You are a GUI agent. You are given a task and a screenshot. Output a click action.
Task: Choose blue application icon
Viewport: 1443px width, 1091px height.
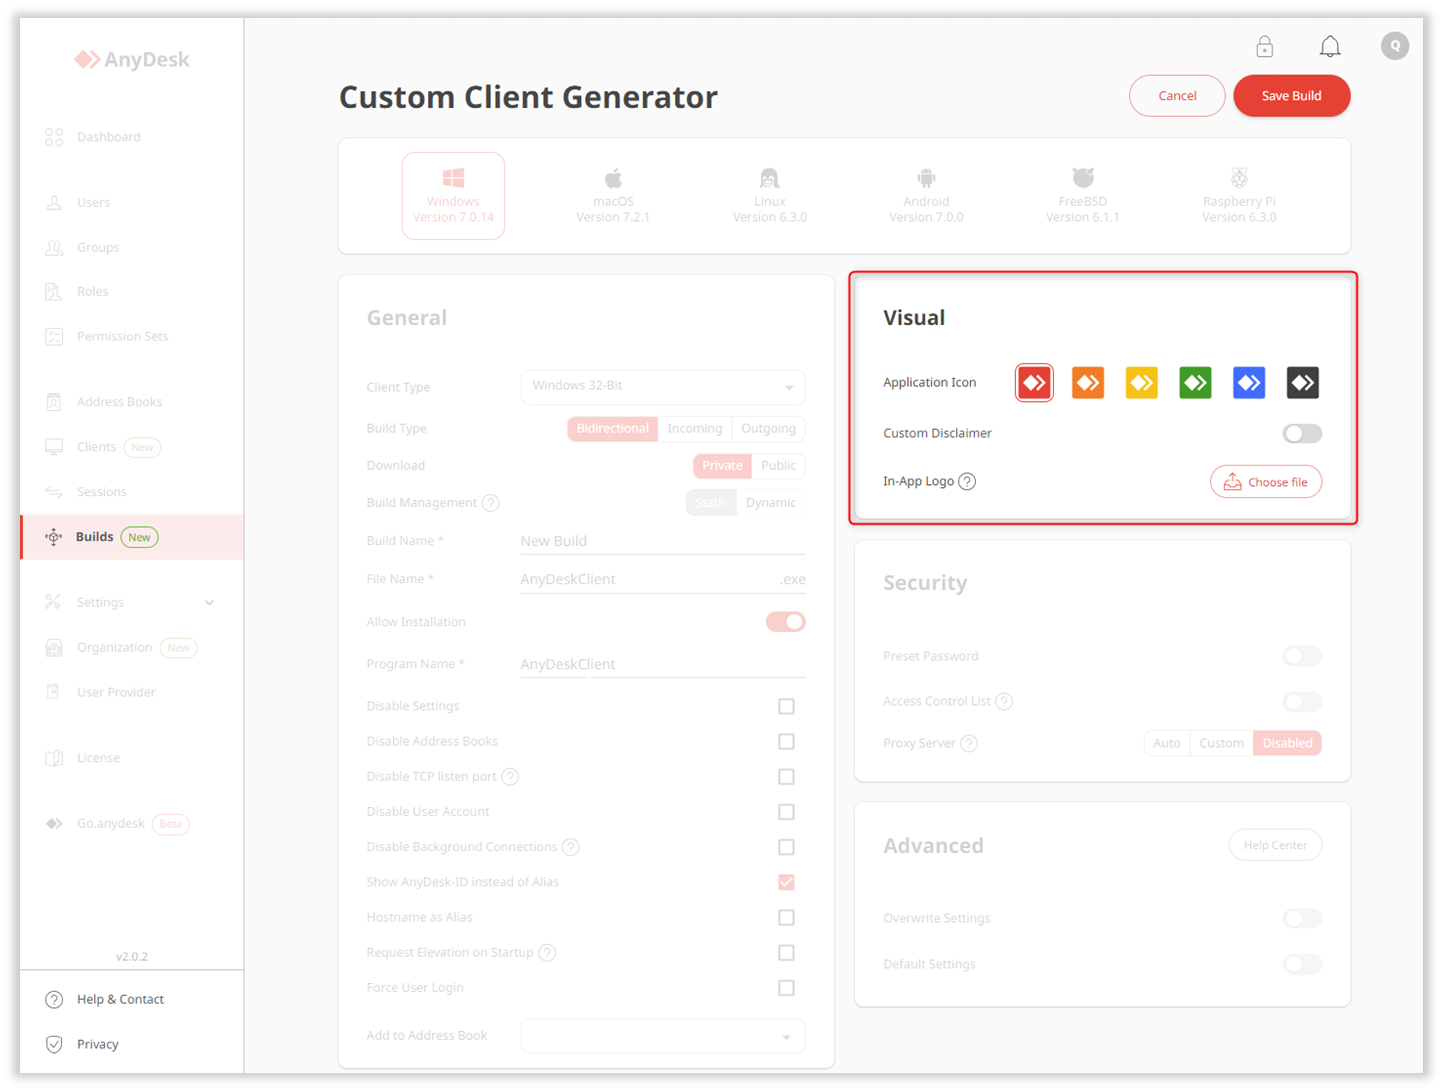point(1249,382)
